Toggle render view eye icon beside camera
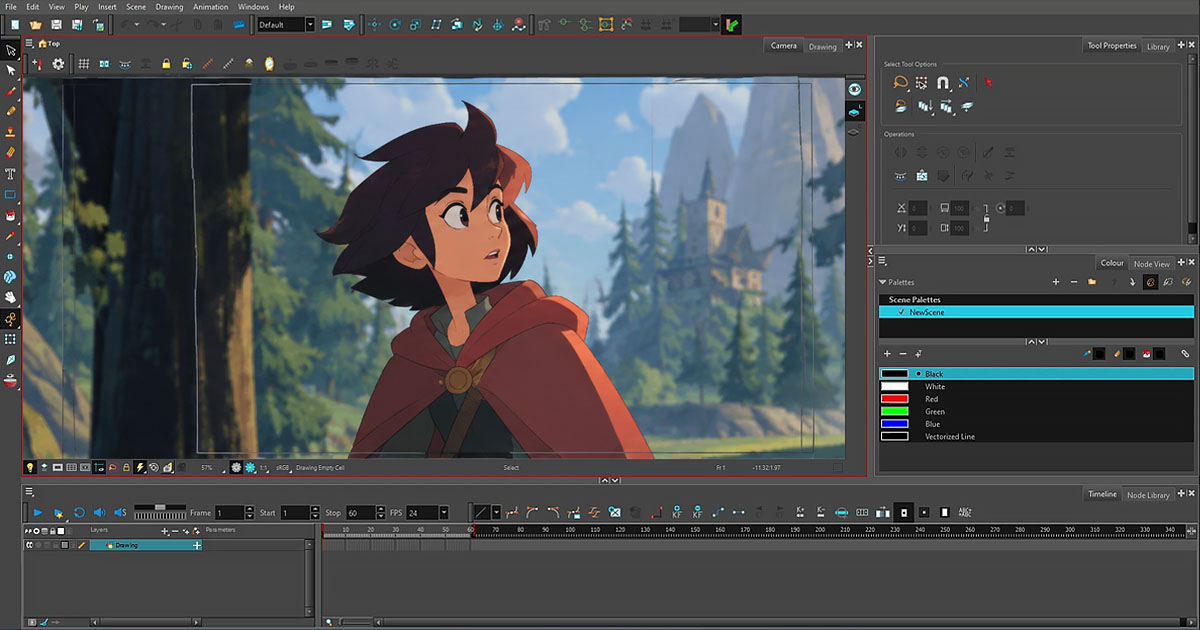Screen dimensions: 1200x630 [855, 89]
